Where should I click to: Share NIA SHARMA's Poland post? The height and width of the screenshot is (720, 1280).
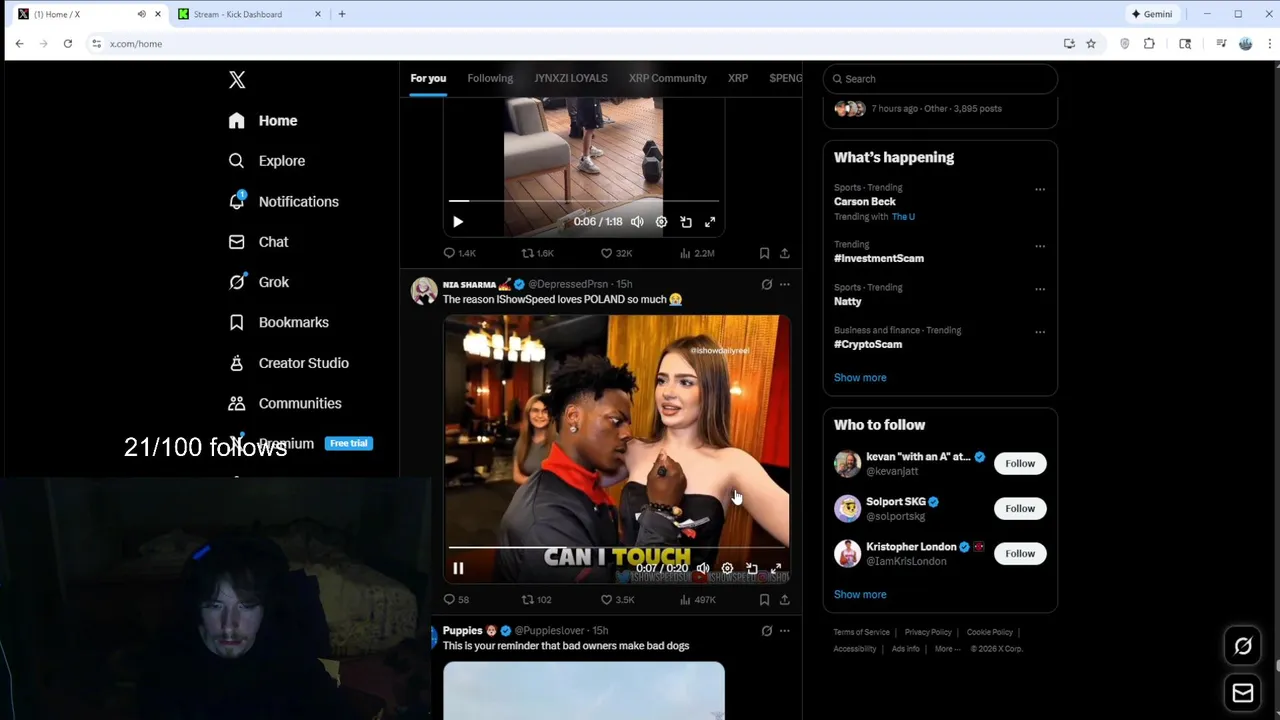[x=785, y=600]
